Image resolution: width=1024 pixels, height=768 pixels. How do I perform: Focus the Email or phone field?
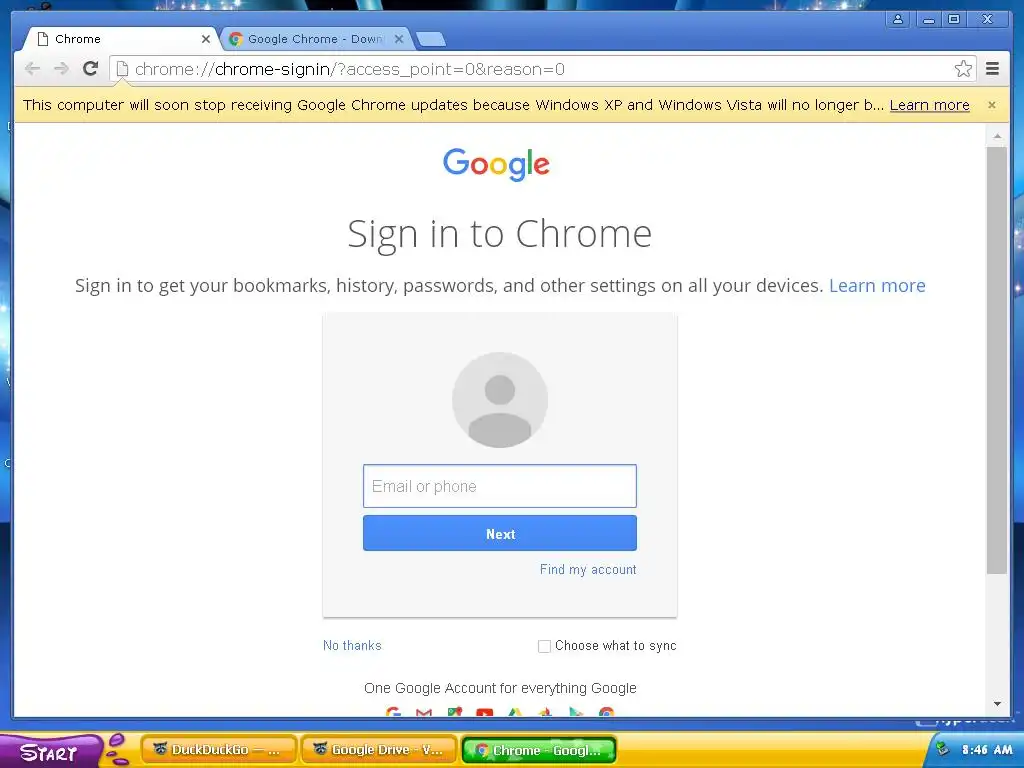pyautogui.click(x=500, y=486)
